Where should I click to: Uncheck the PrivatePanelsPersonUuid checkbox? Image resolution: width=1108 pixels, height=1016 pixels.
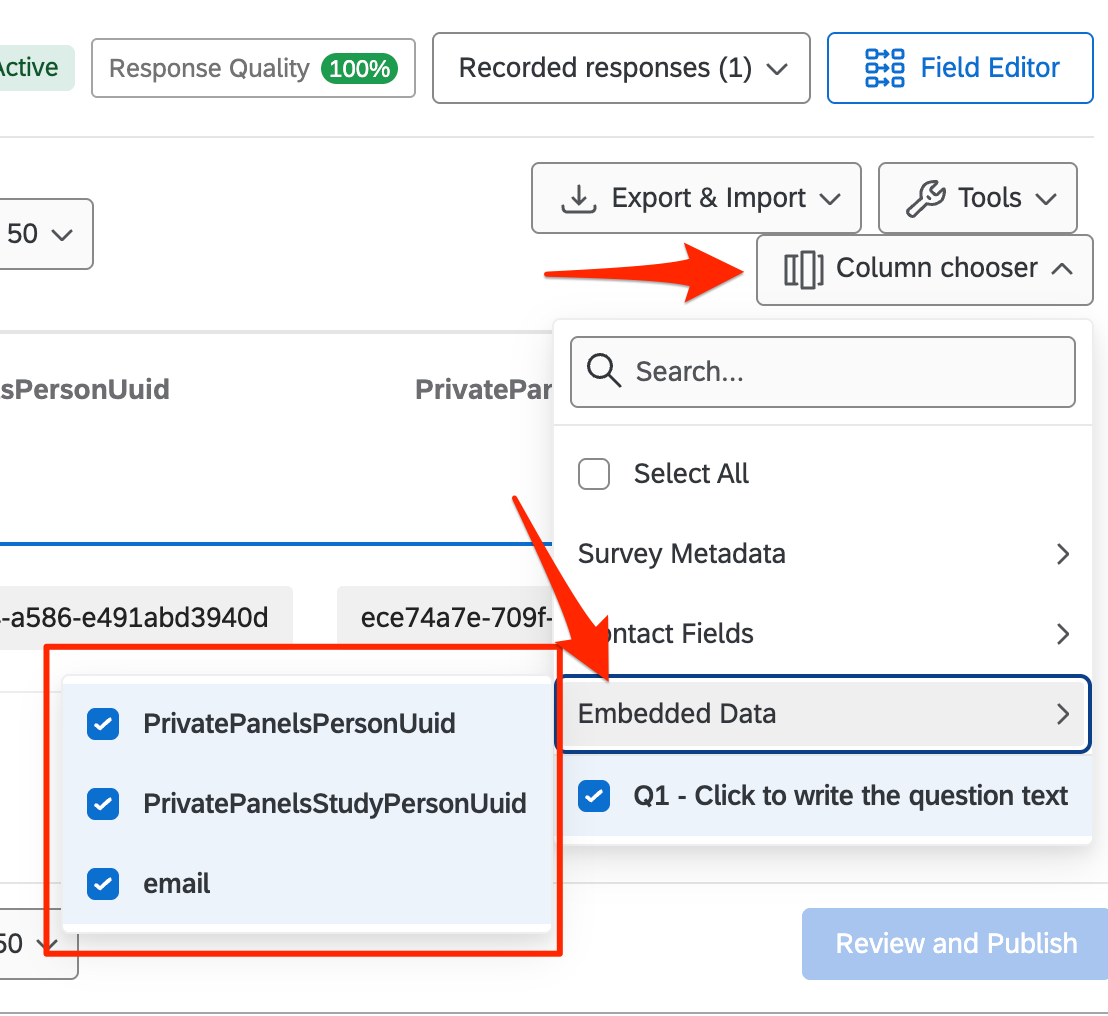[x=103, y=724]
